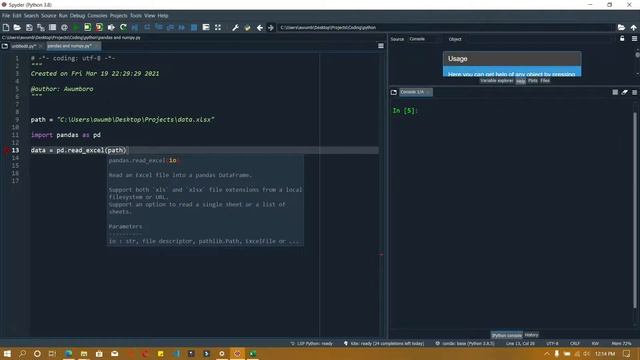This screenshot has width=640, height=360.
Task: Open Help pane options menu
Action: pyautogui.click(x=634, y=38)
